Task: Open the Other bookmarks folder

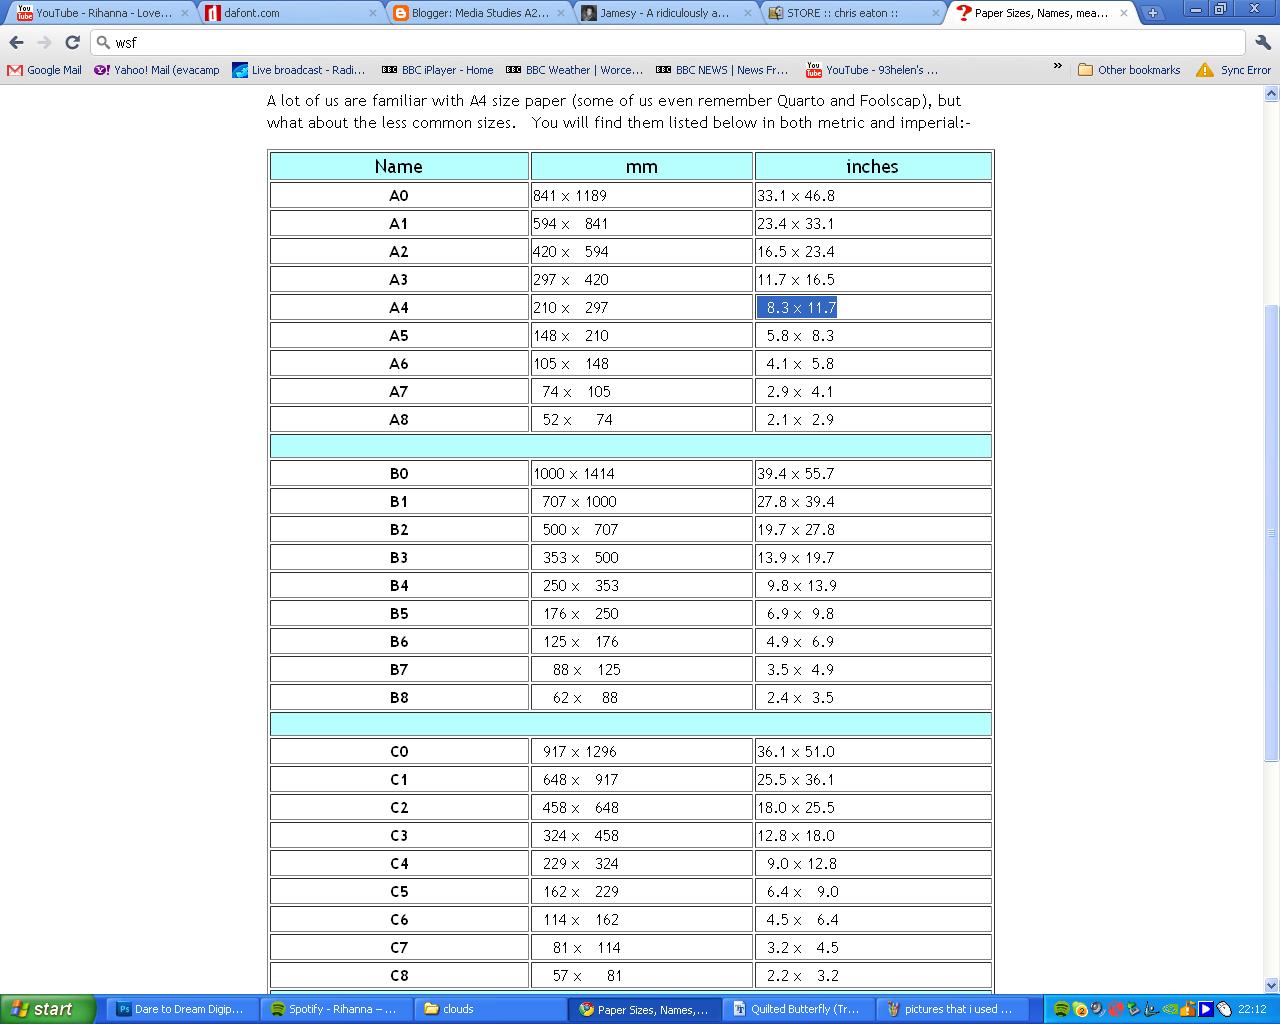Action: (1129, 70)
